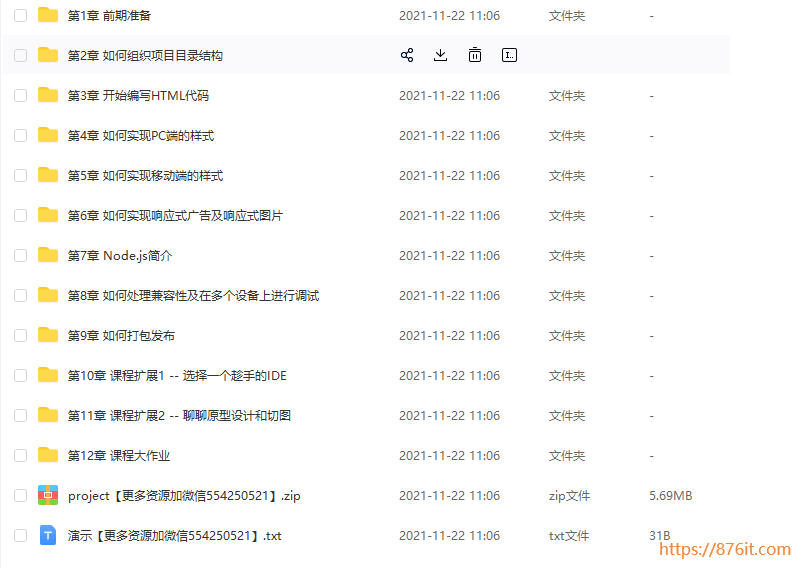Open the 第3章 开始编写HTML代码 folder icon
Screen dimensions: 807x568
coord(48,95)
